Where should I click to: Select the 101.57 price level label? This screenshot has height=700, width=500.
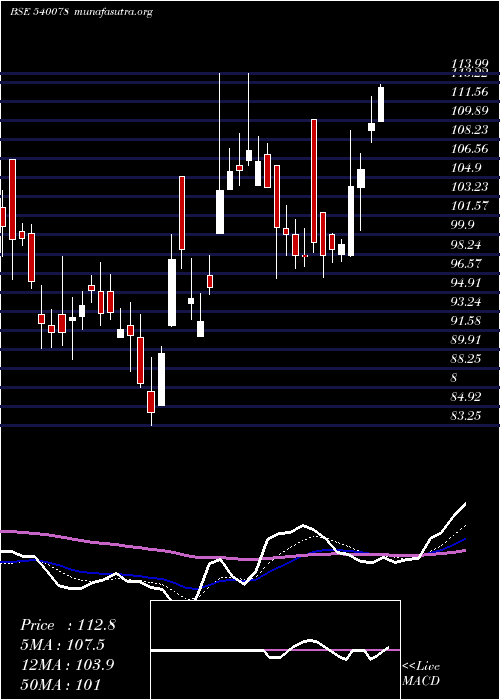(469, 206)
